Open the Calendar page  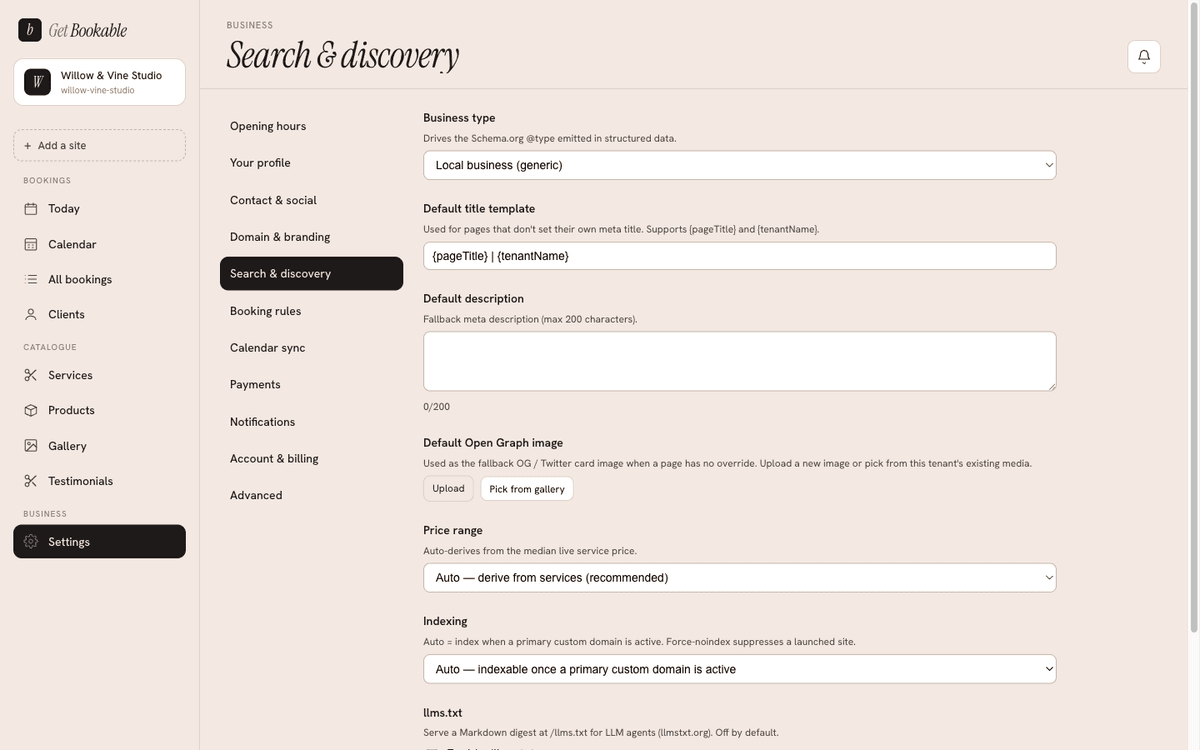(99, 244)
